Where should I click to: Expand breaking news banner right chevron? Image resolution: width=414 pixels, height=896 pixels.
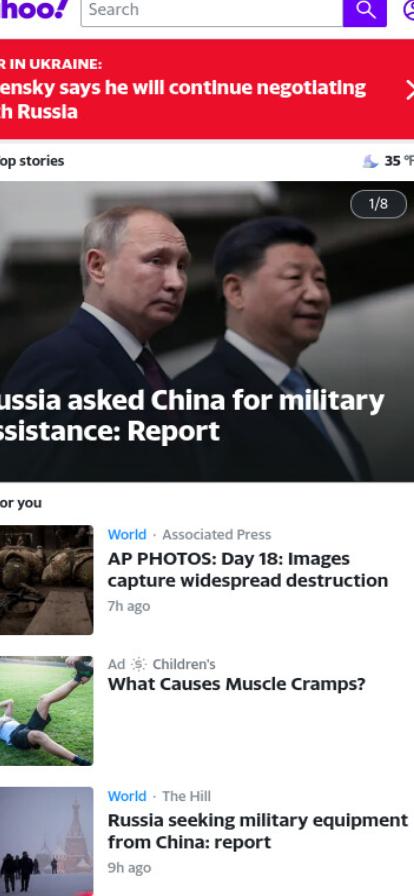[409, 90]
